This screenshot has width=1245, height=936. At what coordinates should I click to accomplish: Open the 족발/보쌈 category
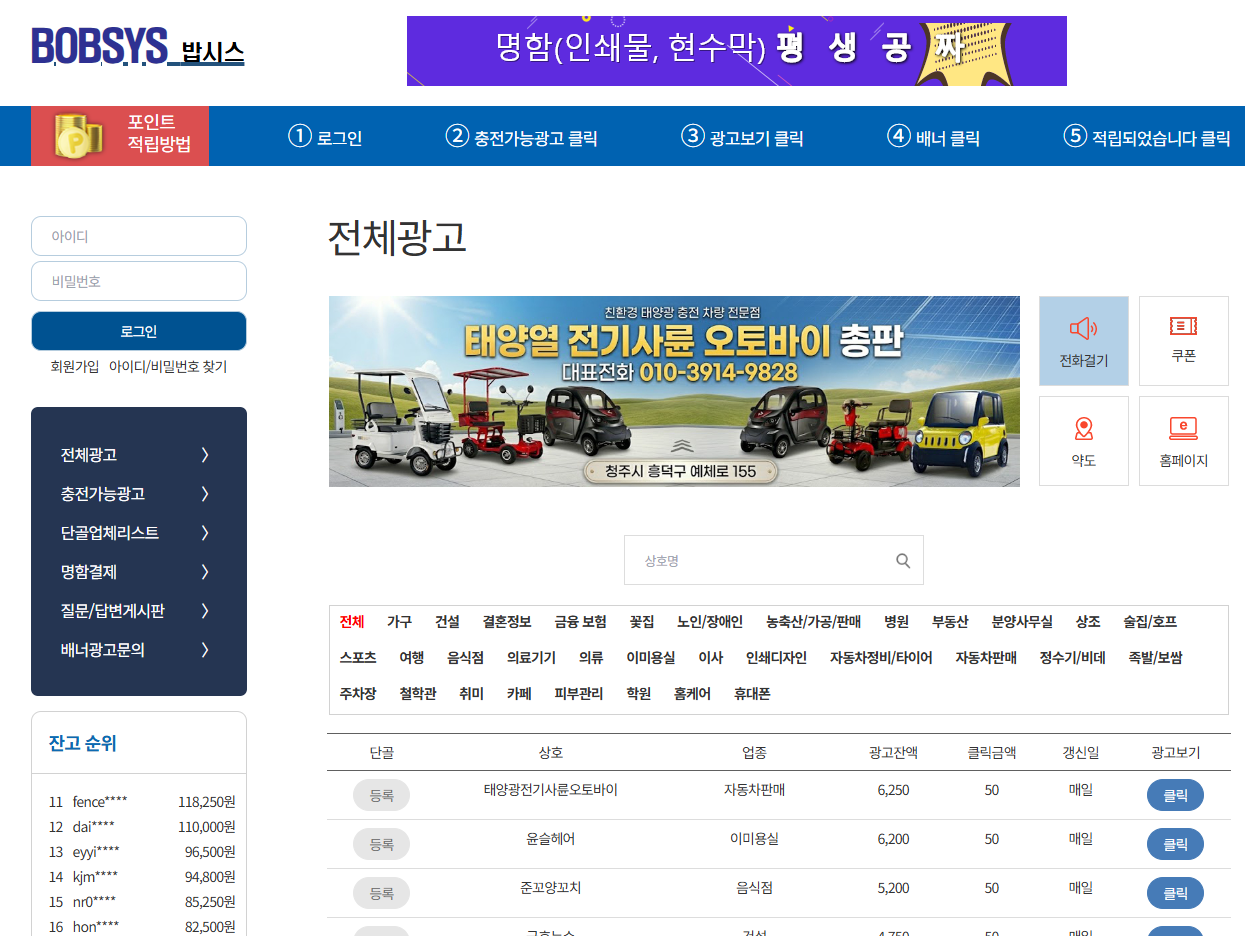(1155, 658)
